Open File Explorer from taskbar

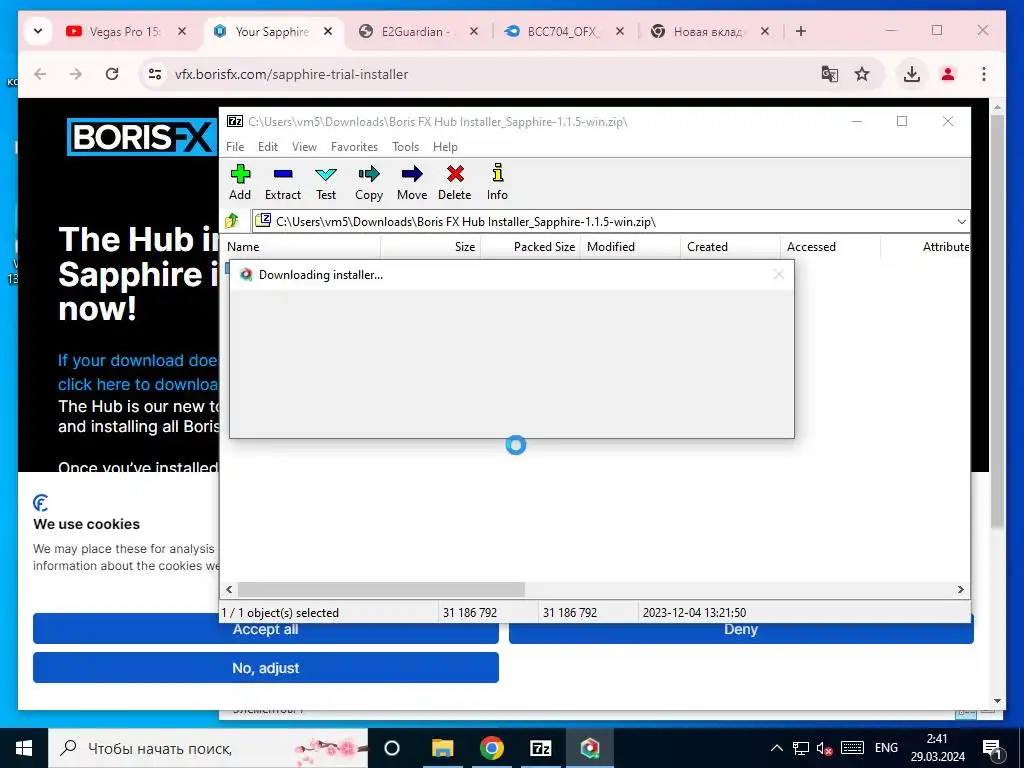[x=442, y=748]
